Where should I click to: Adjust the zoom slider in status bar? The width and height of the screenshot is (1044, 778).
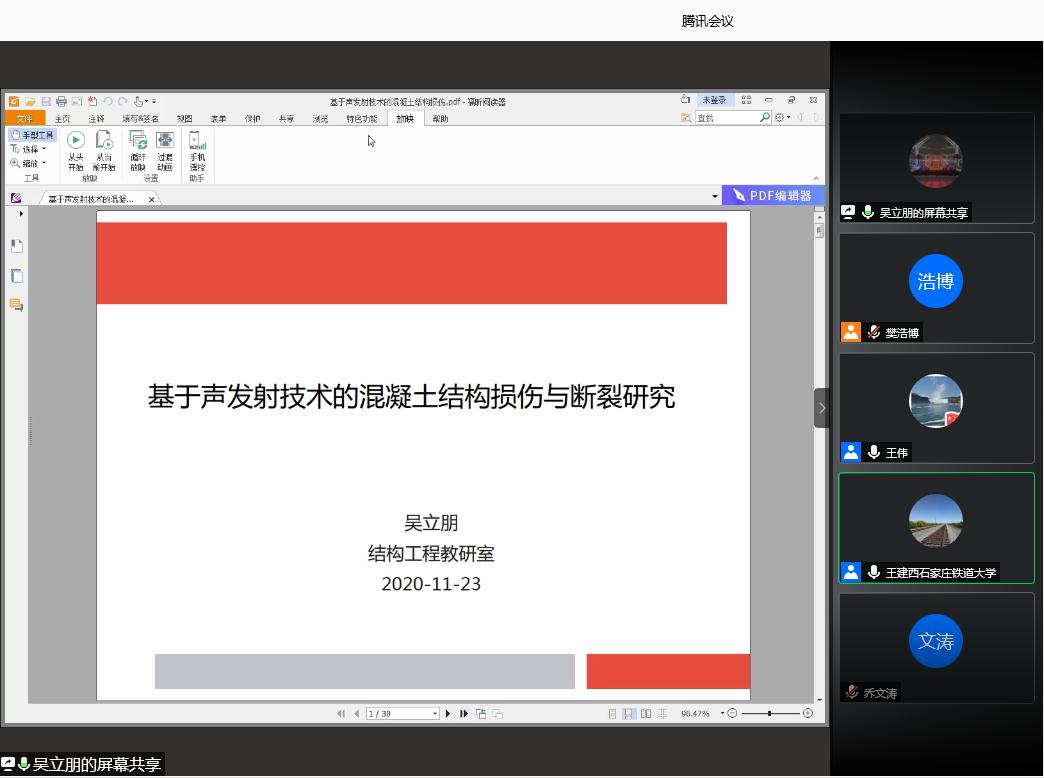pyautogui.click(x=770, y=714)
